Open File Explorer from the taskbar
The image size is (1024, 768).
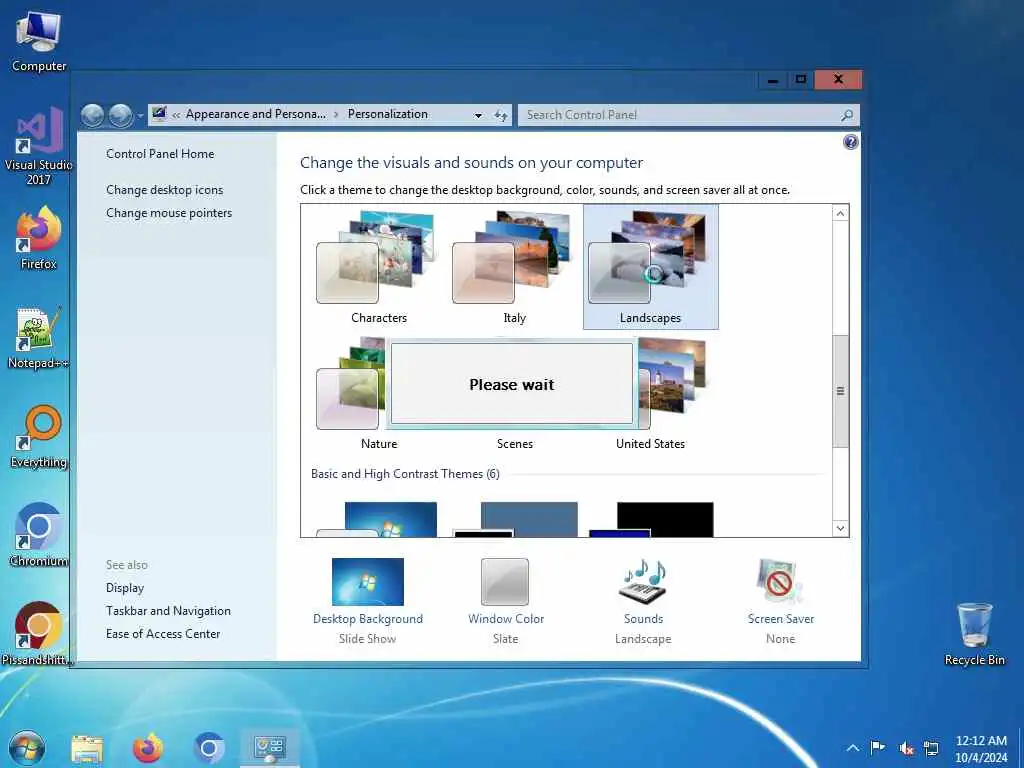coord(87,748)
